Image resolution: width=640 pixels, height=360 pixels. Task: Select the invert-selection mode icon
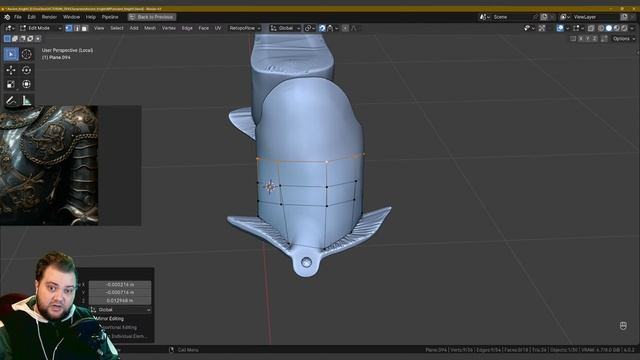tap(30, 38)
